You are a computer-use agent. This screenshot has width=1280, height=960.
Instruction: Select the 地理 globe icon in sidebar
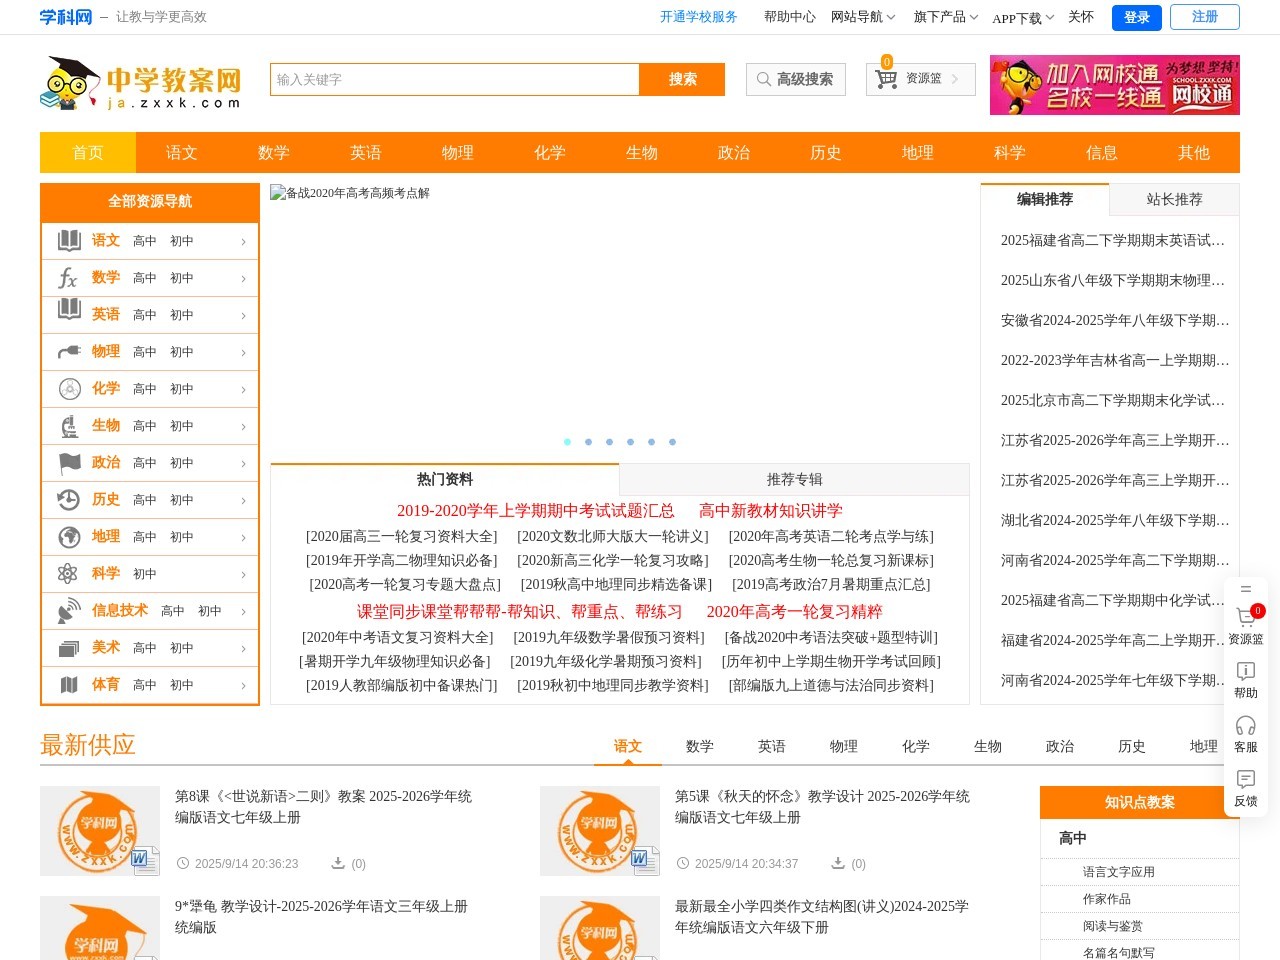(67, 536)
